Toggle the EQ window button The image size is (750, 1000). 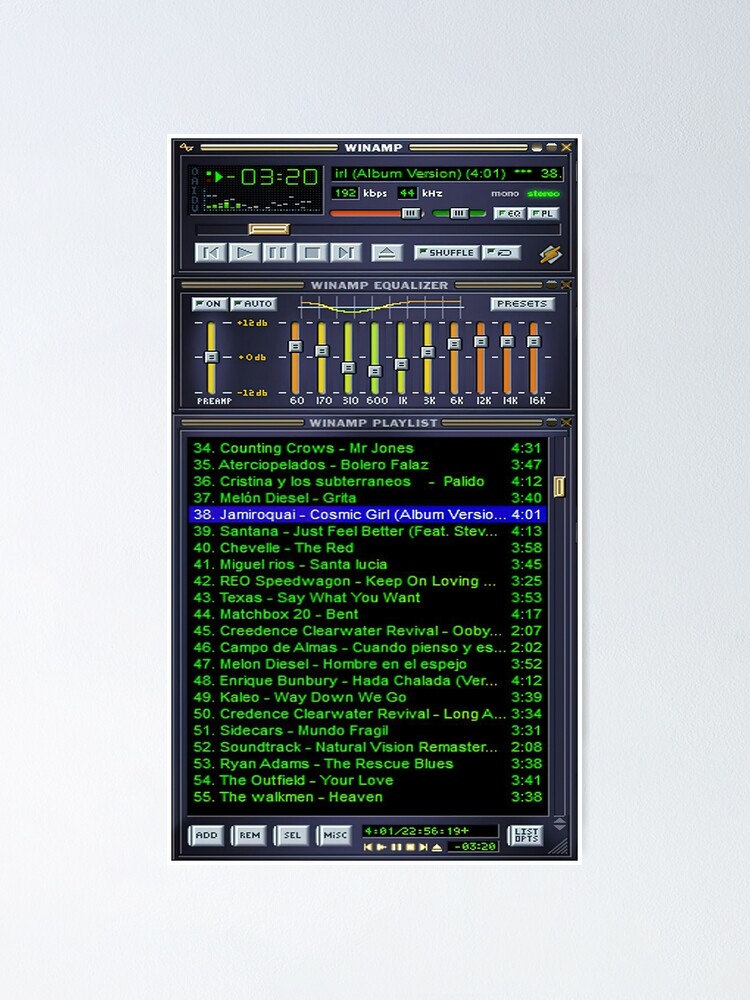tap(508, 214)
